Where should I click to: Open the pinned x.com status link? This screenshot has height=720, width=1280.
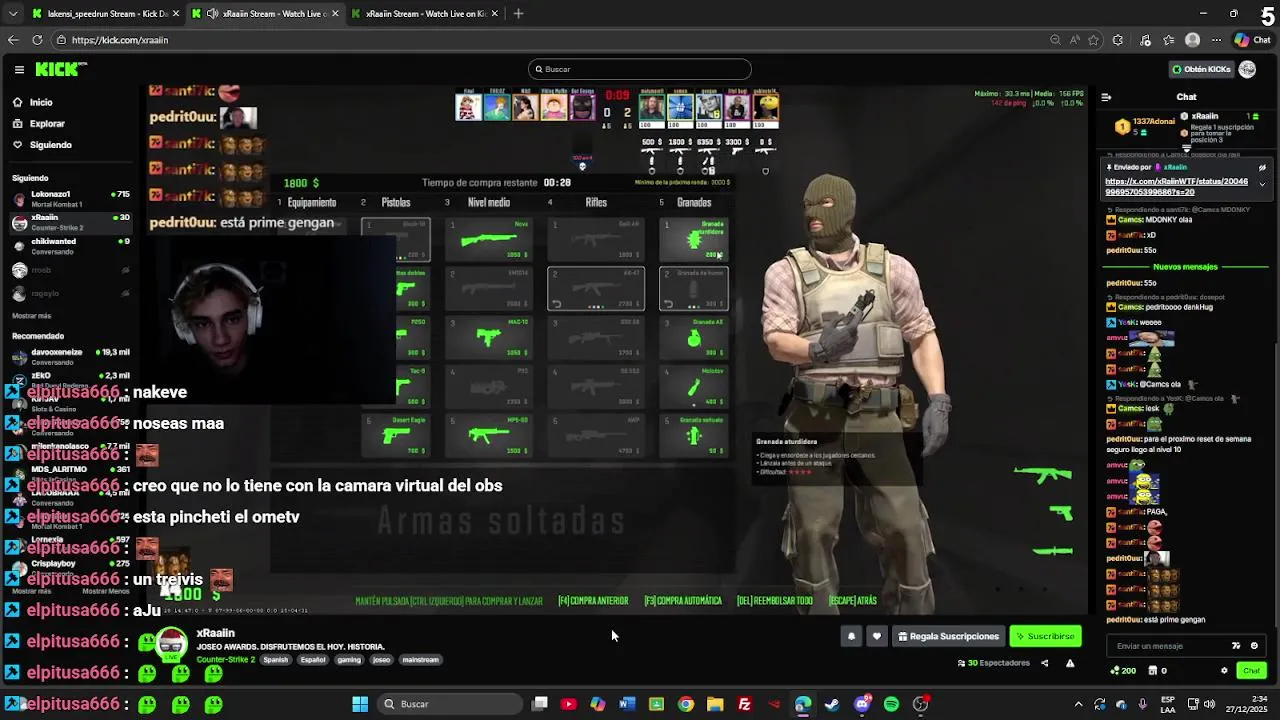1176,187
